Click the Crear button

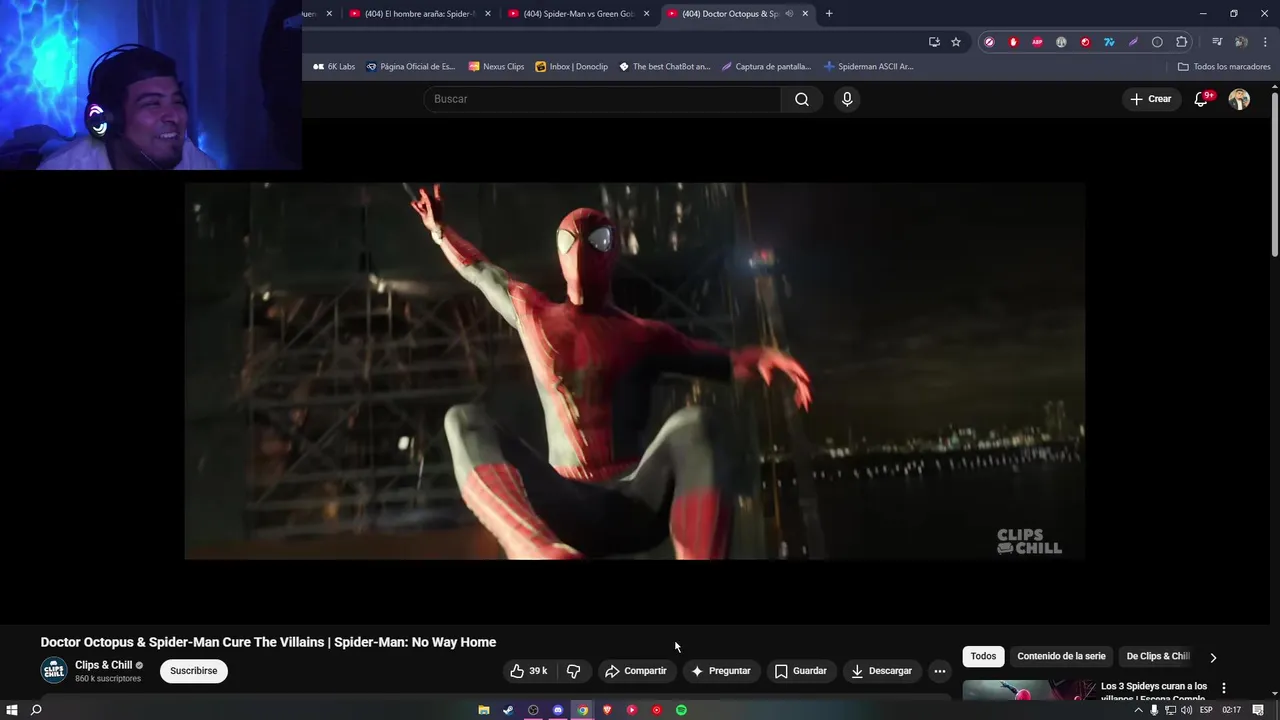tap(1150, 99)
